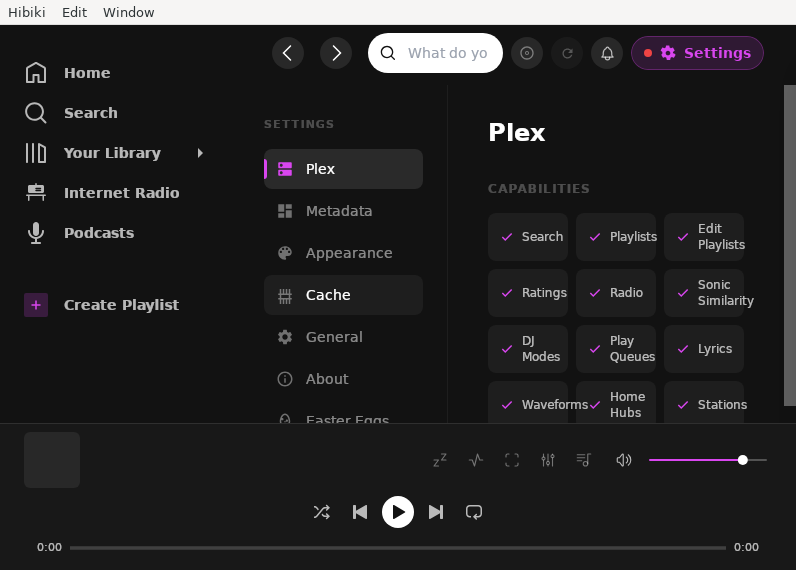Expand the Your Library arrow
The width and height of the screenshot is (796, 570).
pos(200,153)
